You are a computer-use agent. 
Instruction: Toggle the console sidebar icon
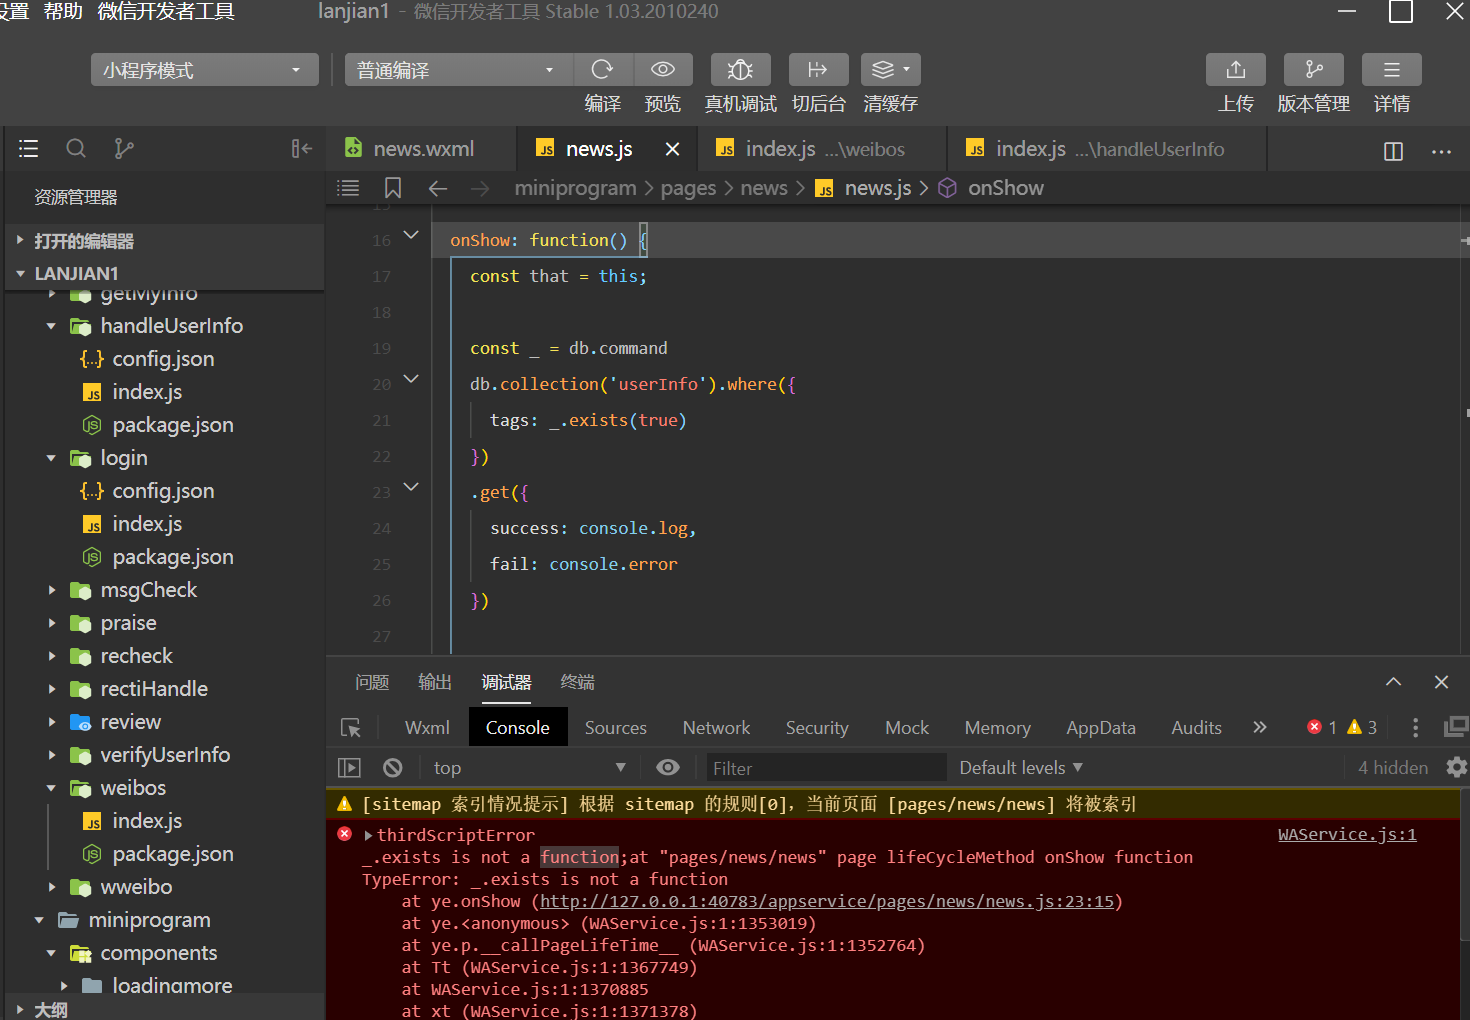349,768
